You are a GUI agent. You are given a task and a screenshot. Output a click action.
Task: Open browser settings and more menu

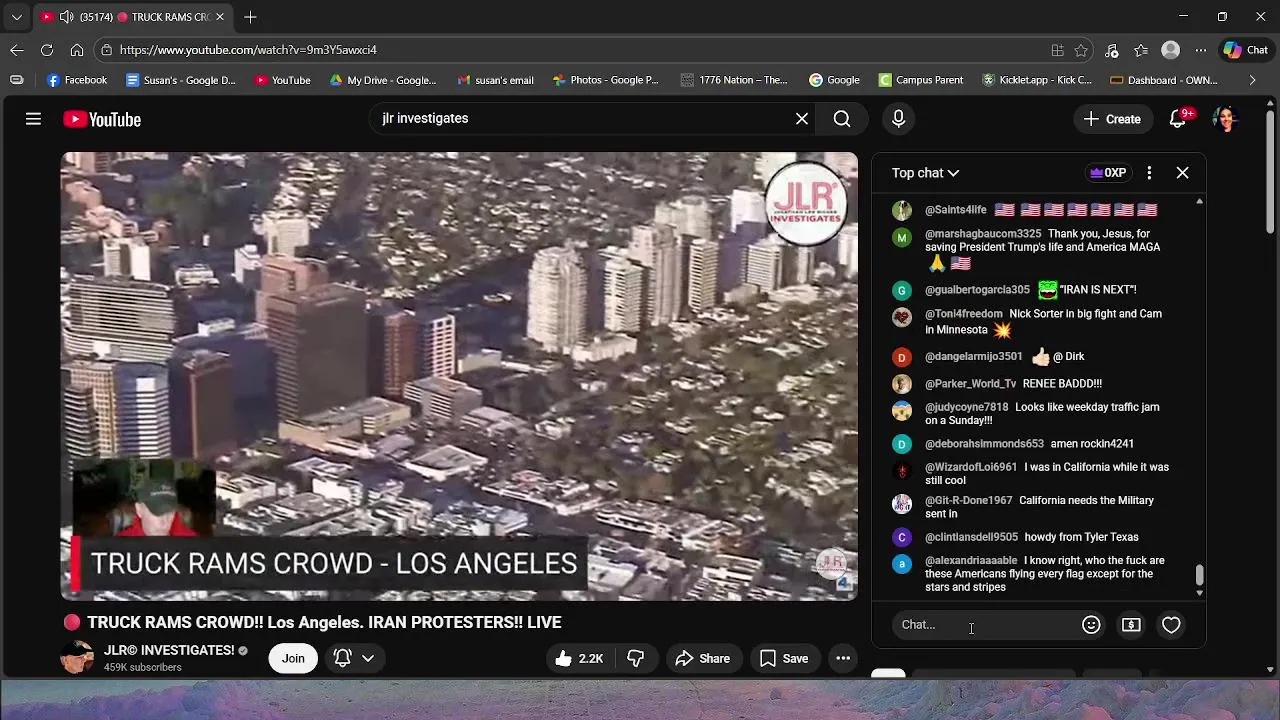[x=1201, y=50]
